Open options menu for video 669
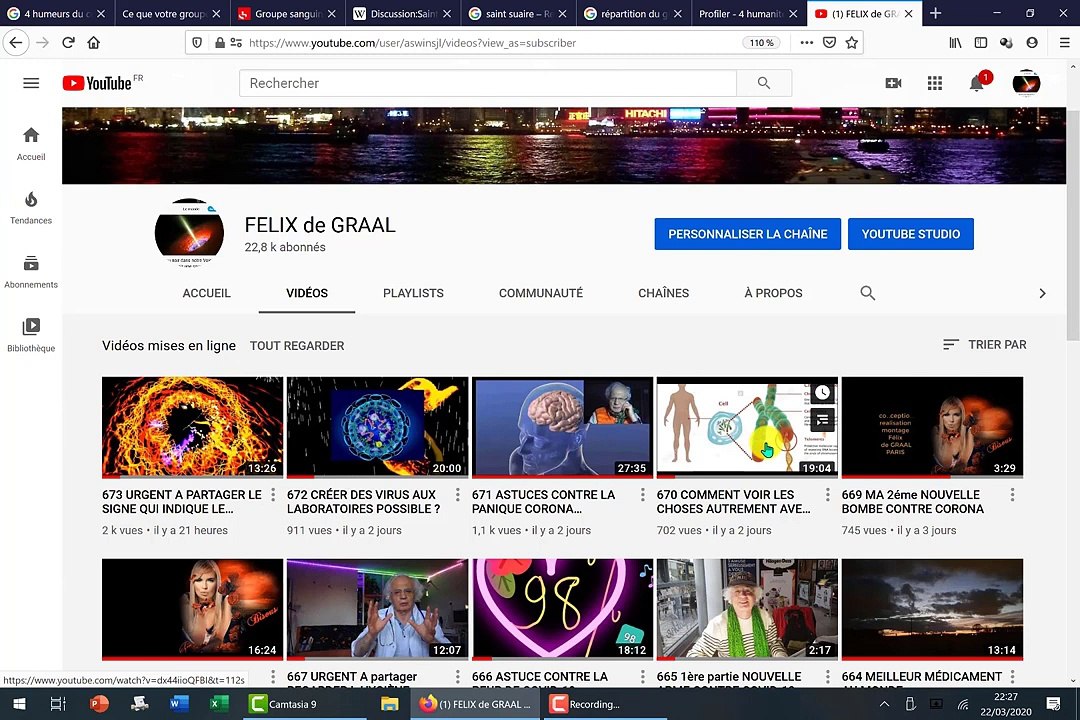Screen dimensions: 1080x720 [x=1012, y=495]
